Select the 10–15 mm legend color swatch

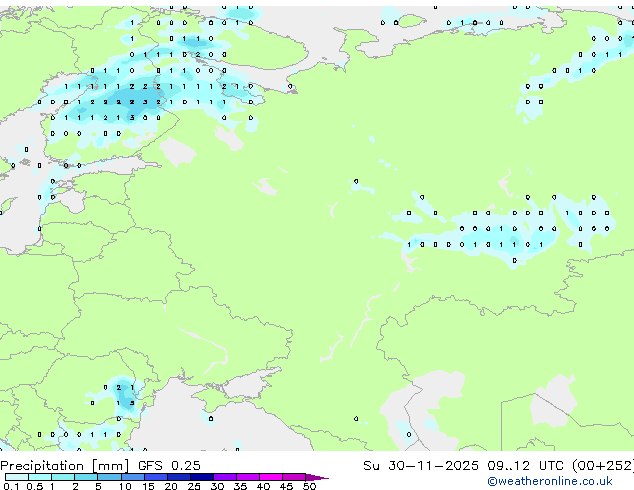[x=132, y=477]
